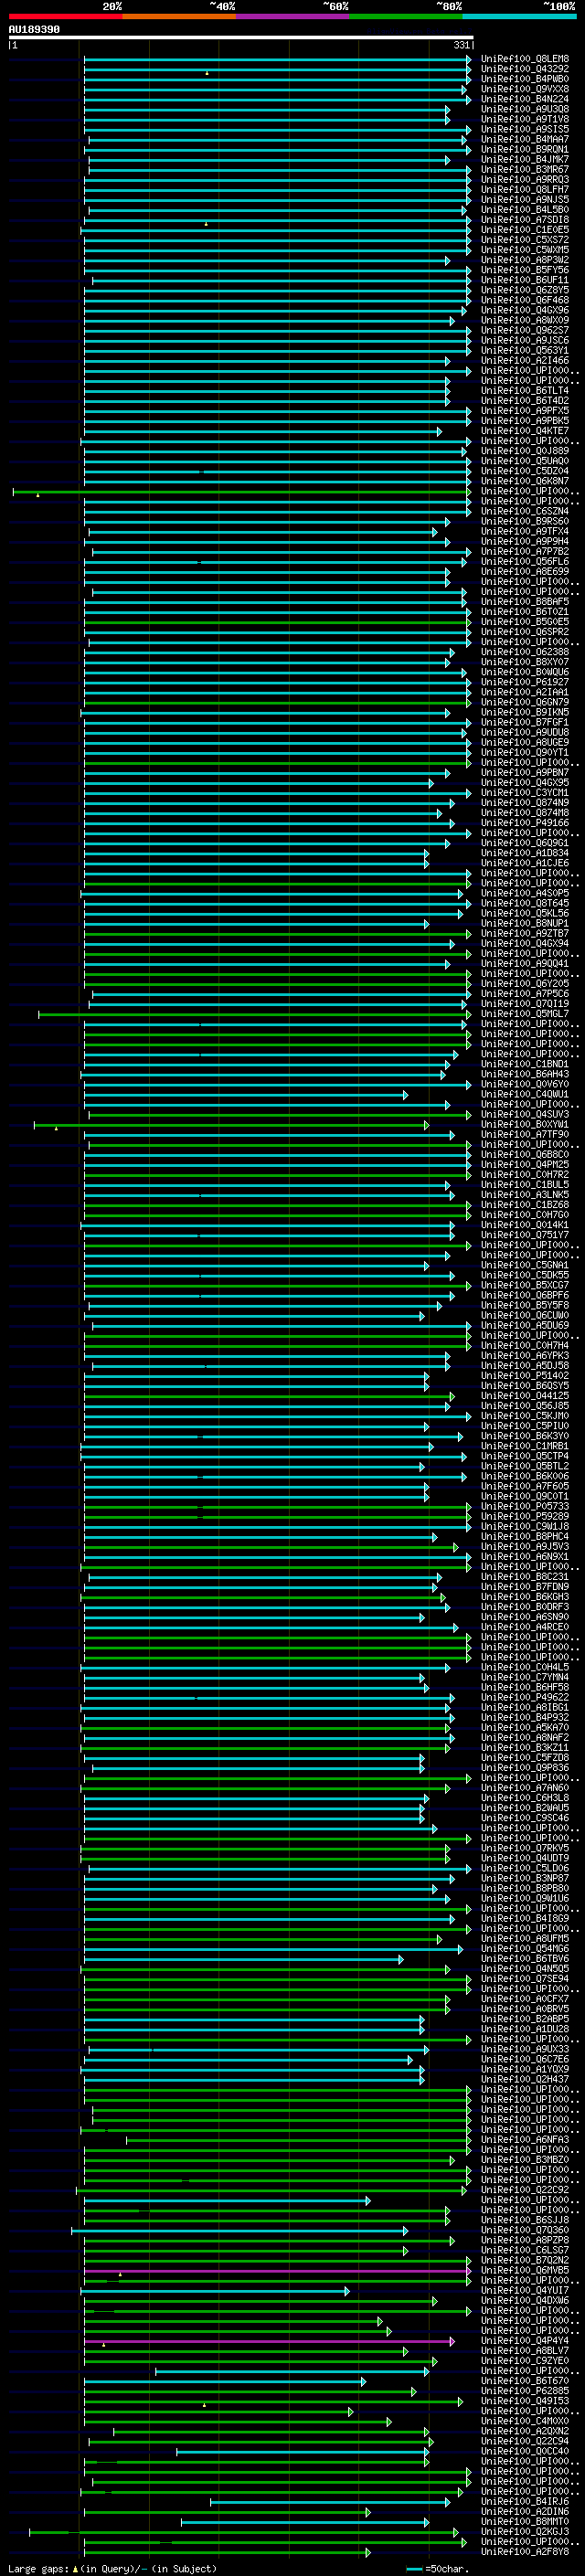Select the UniRef100_Q0J889 label
585x2576 pixels.
(525, 451)
